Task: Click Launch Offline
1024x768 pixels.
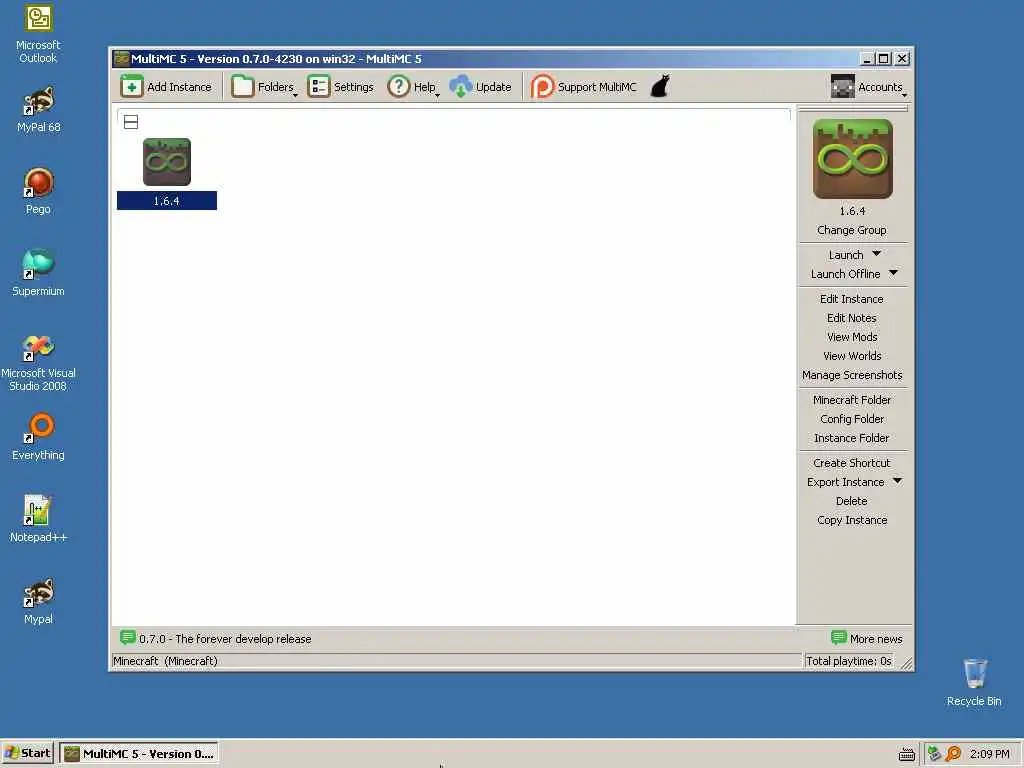Action: click(846, 274)
